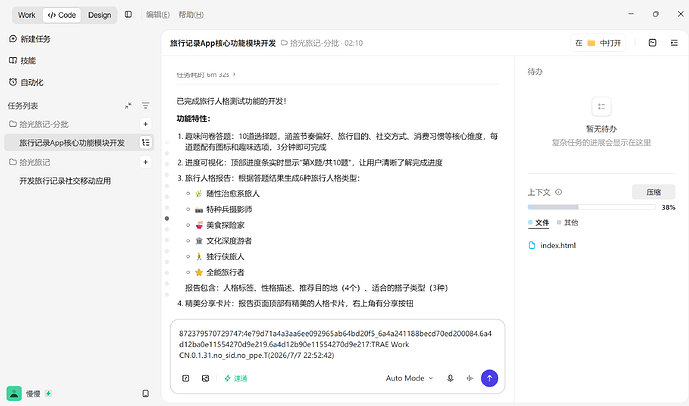This screenshot has width=689, height=406.
Task: Click the chat message input field
Action: (x=337, y=344)
